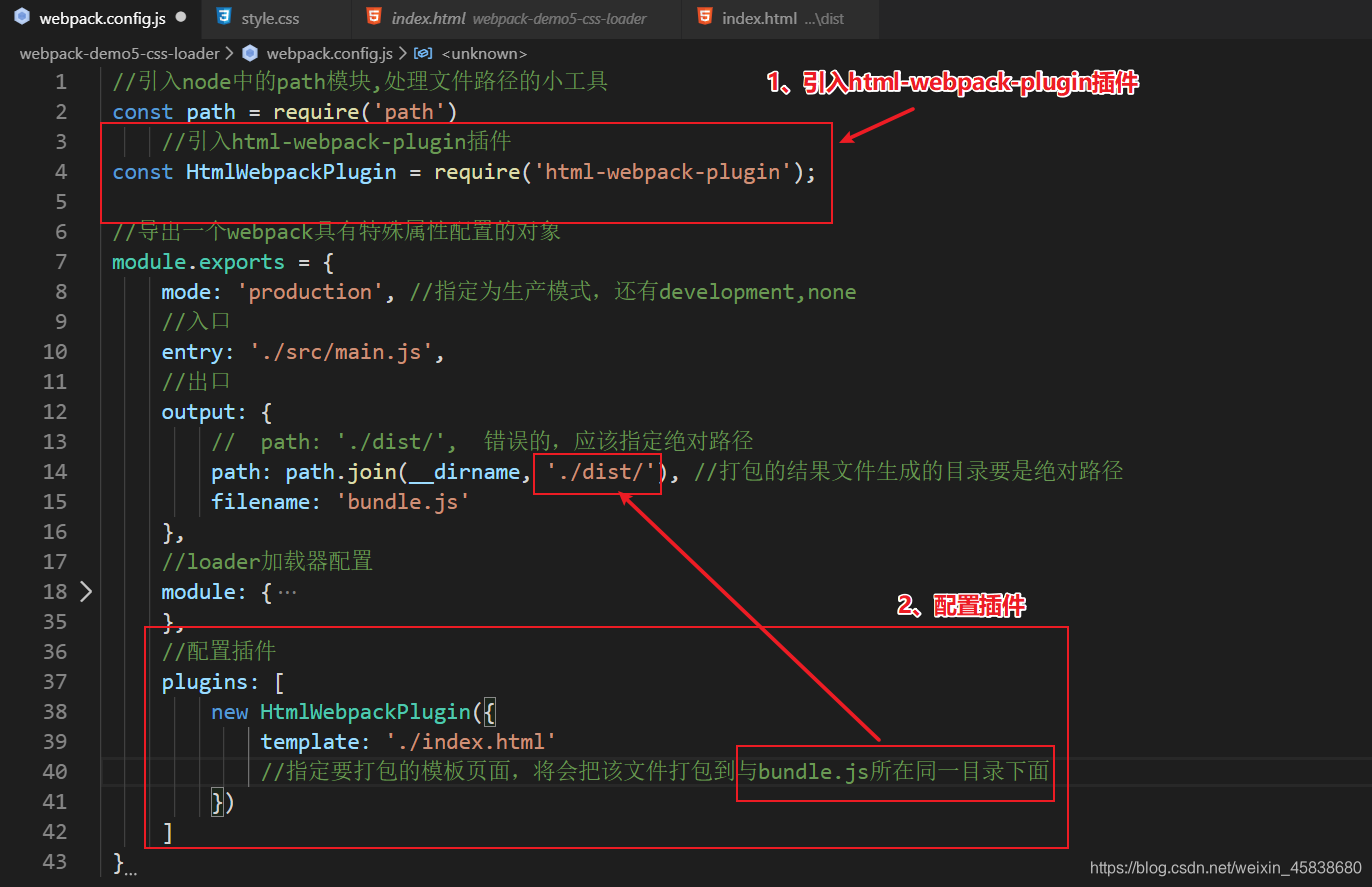Open the <unknown> symbol breadcrumb

[x=483, y=53]
